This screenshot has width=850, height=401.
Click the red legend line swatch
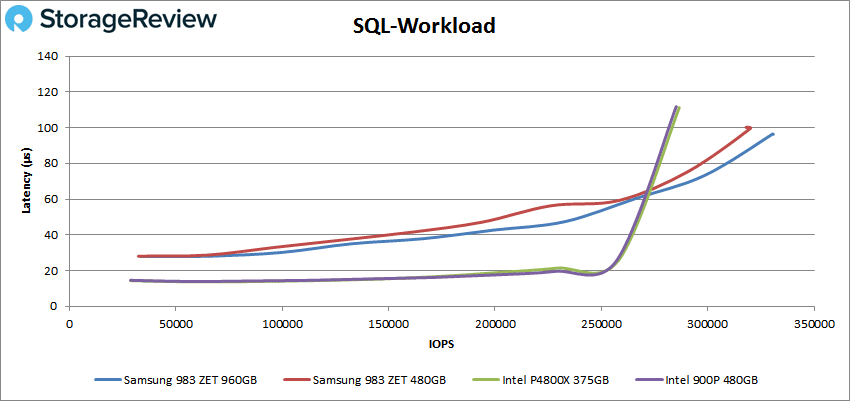coord(297,380)
